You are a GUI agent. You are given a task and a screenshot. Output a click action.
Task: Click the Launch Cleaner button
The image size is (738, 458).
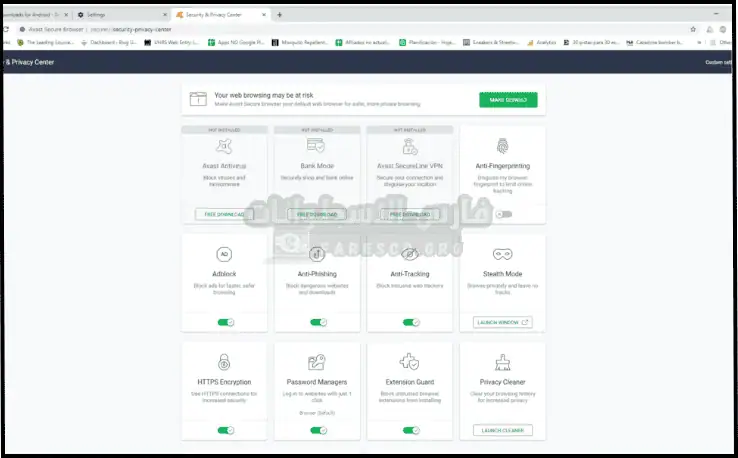(x=503, y=430)
